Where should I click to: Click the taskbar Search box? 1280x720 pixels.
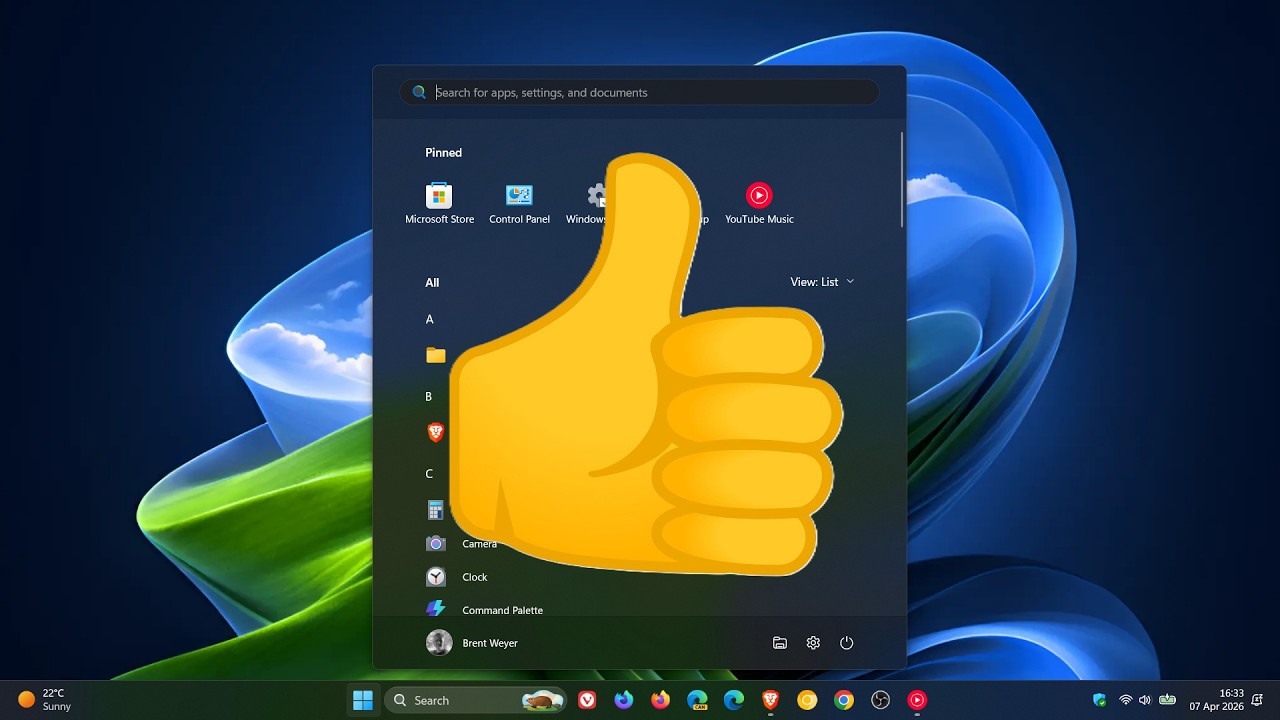[x=476, y=700]
